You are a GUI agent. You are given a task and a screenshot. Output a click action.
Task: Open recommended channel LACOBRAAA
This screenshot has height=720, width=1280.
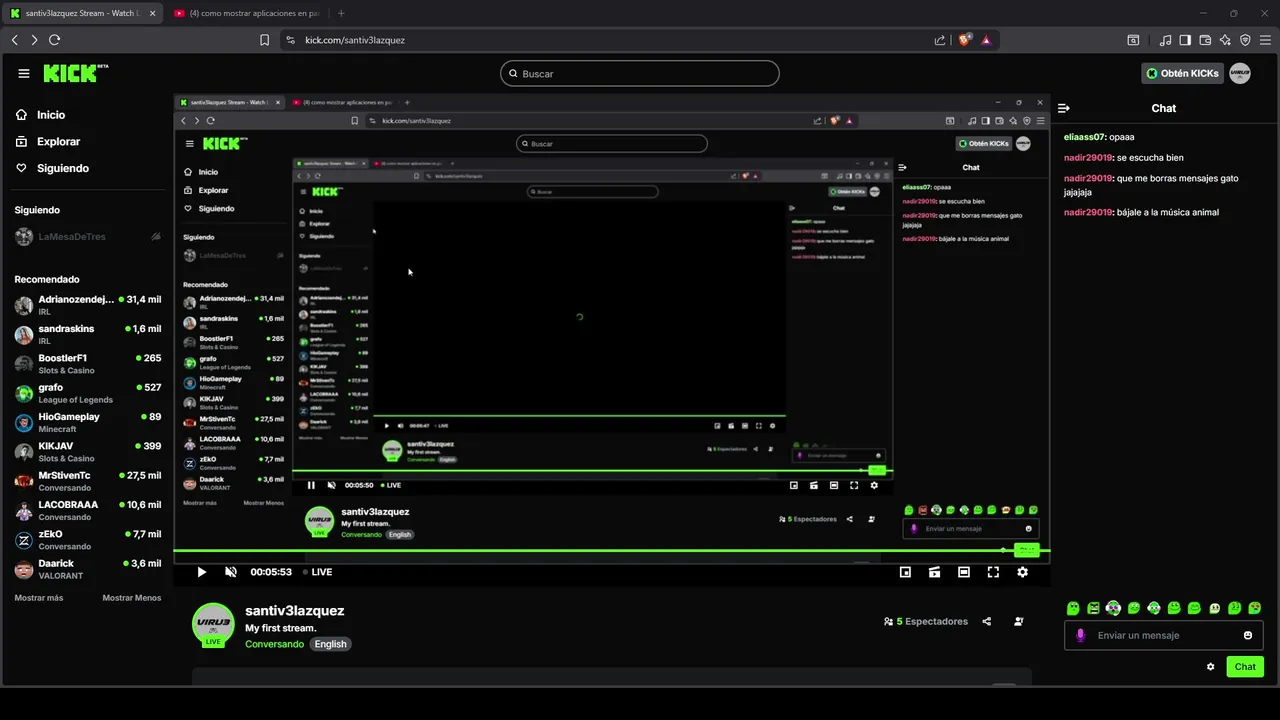pyautogui.click(x=88, y=510)
